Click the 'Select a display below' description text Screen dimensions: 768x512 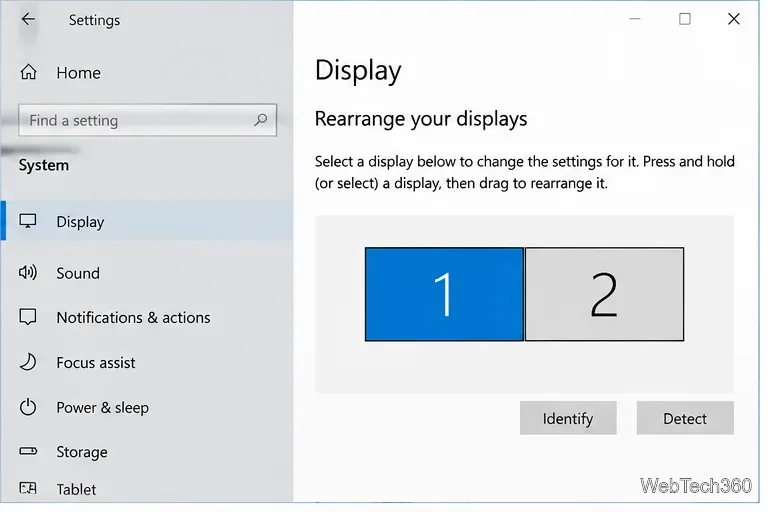[525, 172]
